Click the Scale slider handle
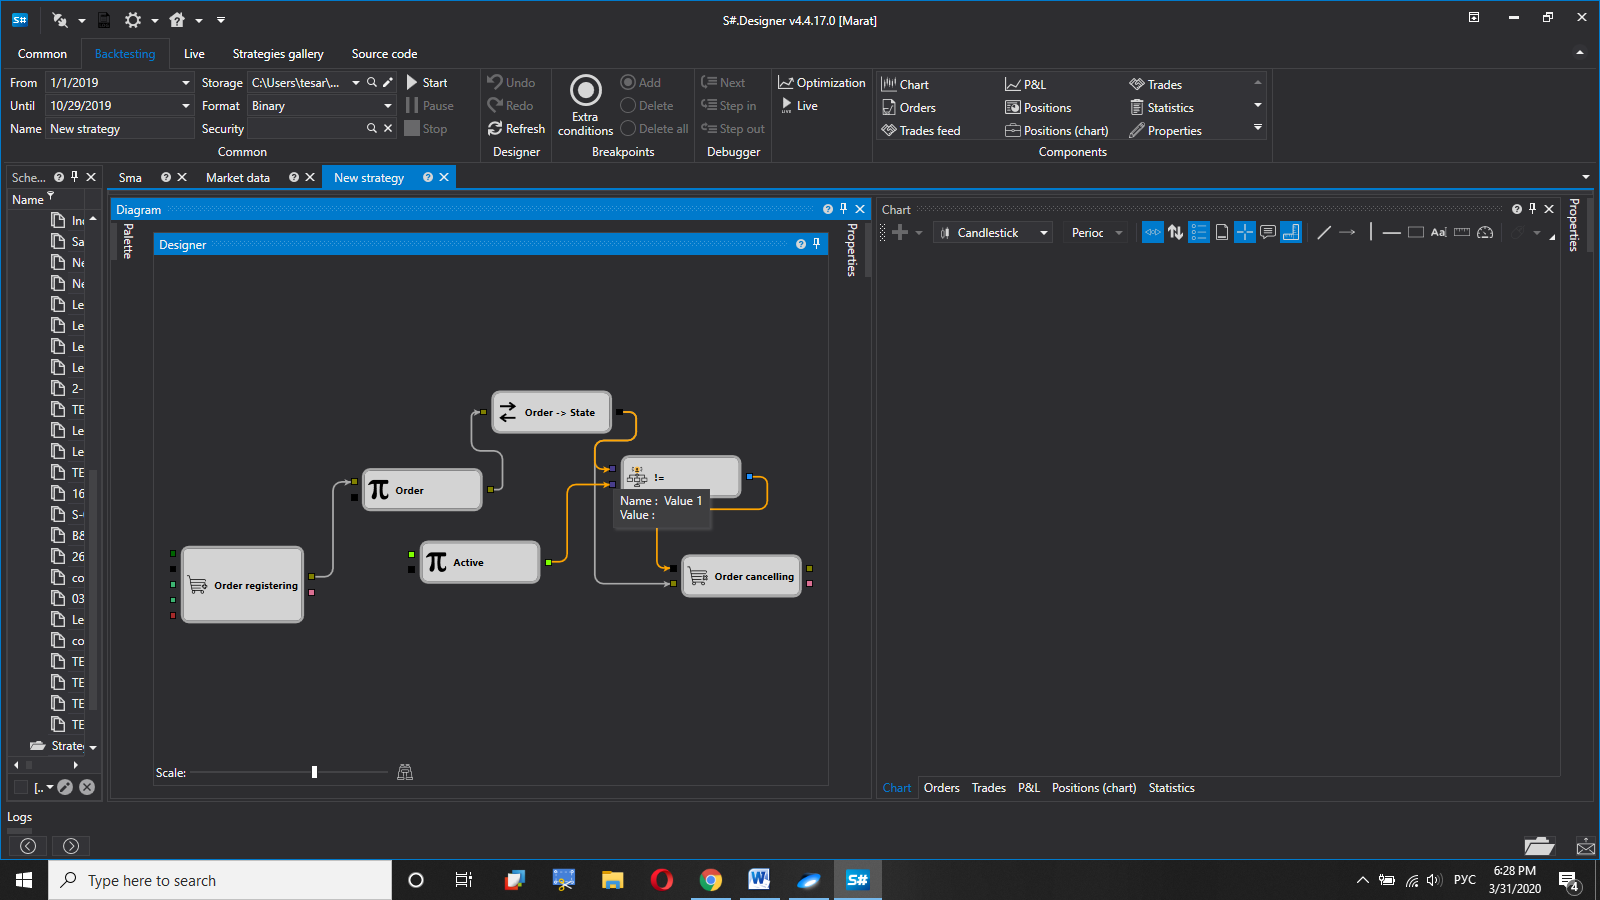 point(314,772)
